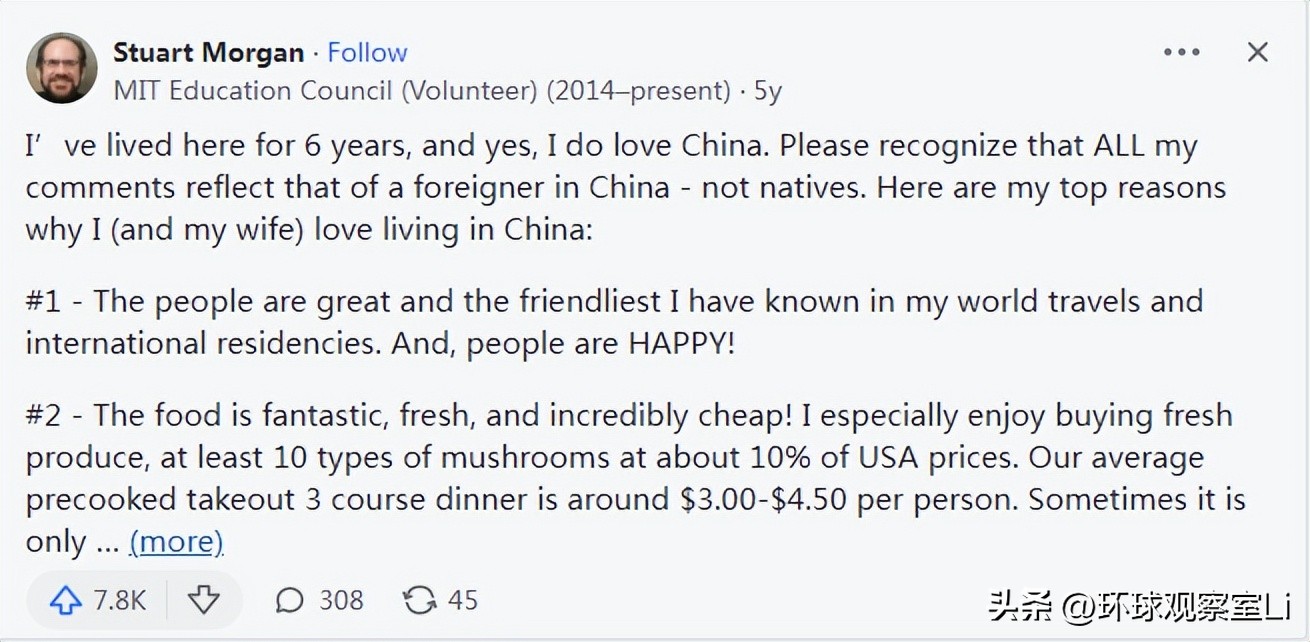Screen dimensions: 1310x642
Task: Toggle follow status for Stuart Morgan
Action: point(368,52)
